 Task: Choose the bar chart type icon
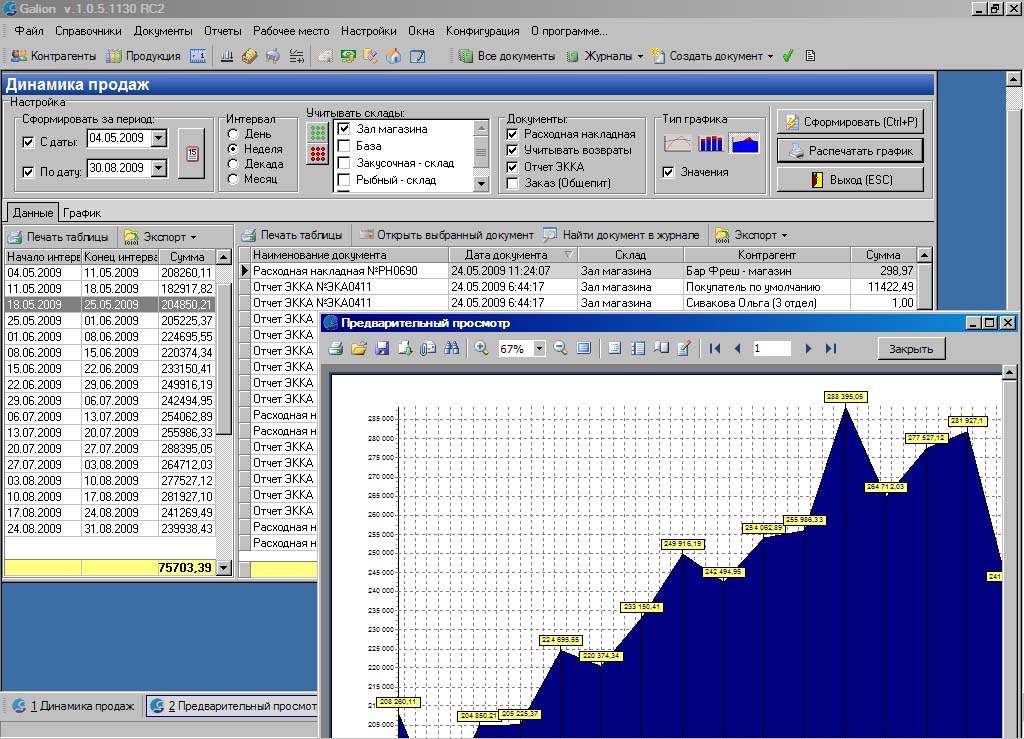[711, 142]
